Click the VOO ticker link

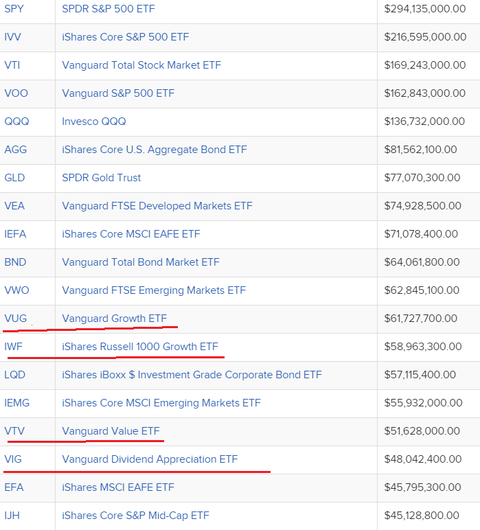click(16, 93)
